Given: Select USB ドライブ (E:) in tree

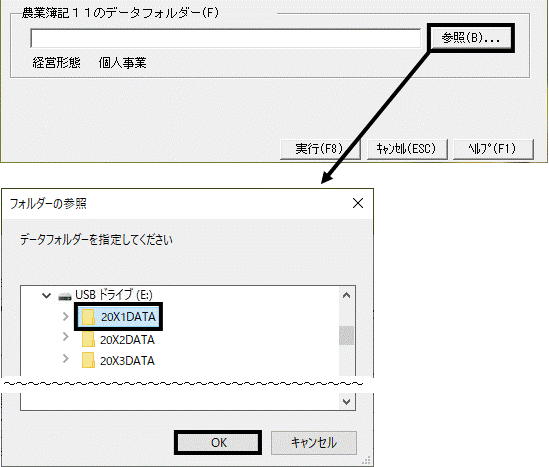Looking at the screenshot, I should pos(114,295).
